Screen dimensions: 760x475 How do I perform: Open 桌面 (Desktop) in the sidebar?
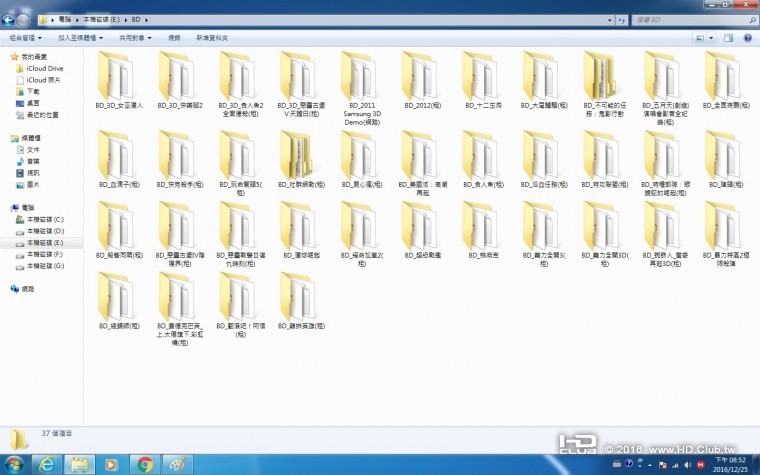click(x=33, y=103)
